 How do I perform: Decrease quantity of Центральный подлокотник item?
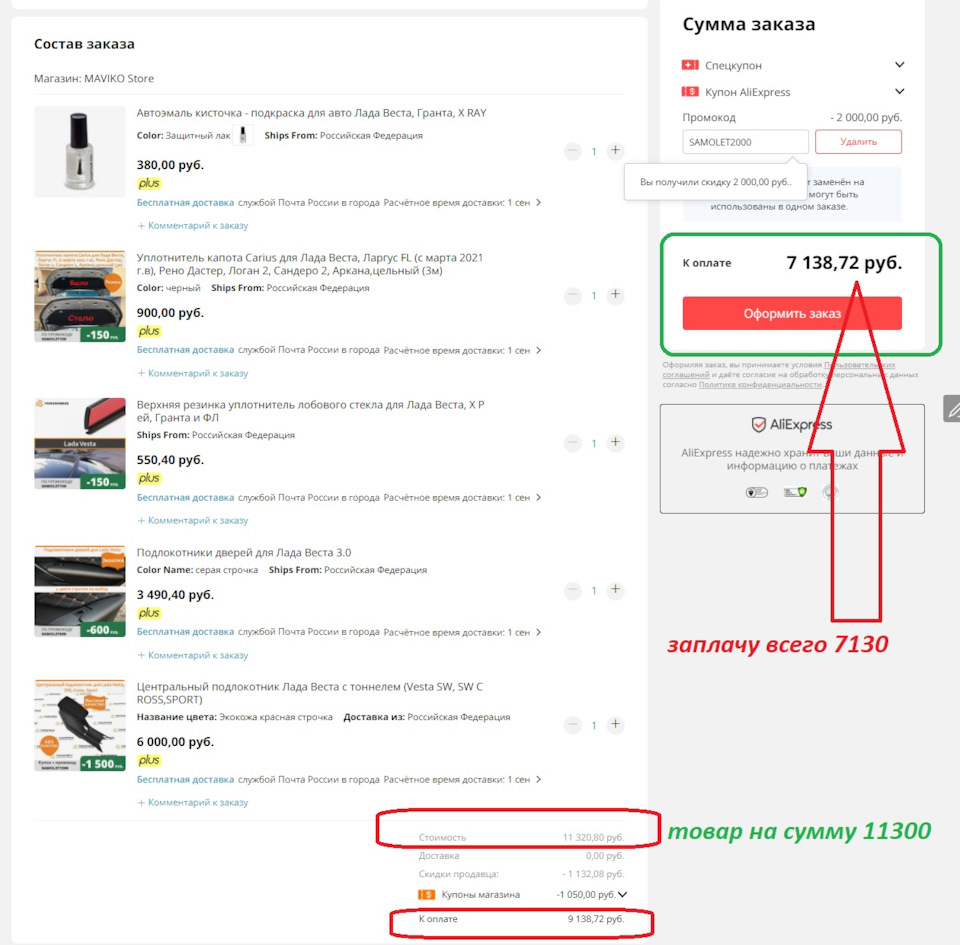573,725
